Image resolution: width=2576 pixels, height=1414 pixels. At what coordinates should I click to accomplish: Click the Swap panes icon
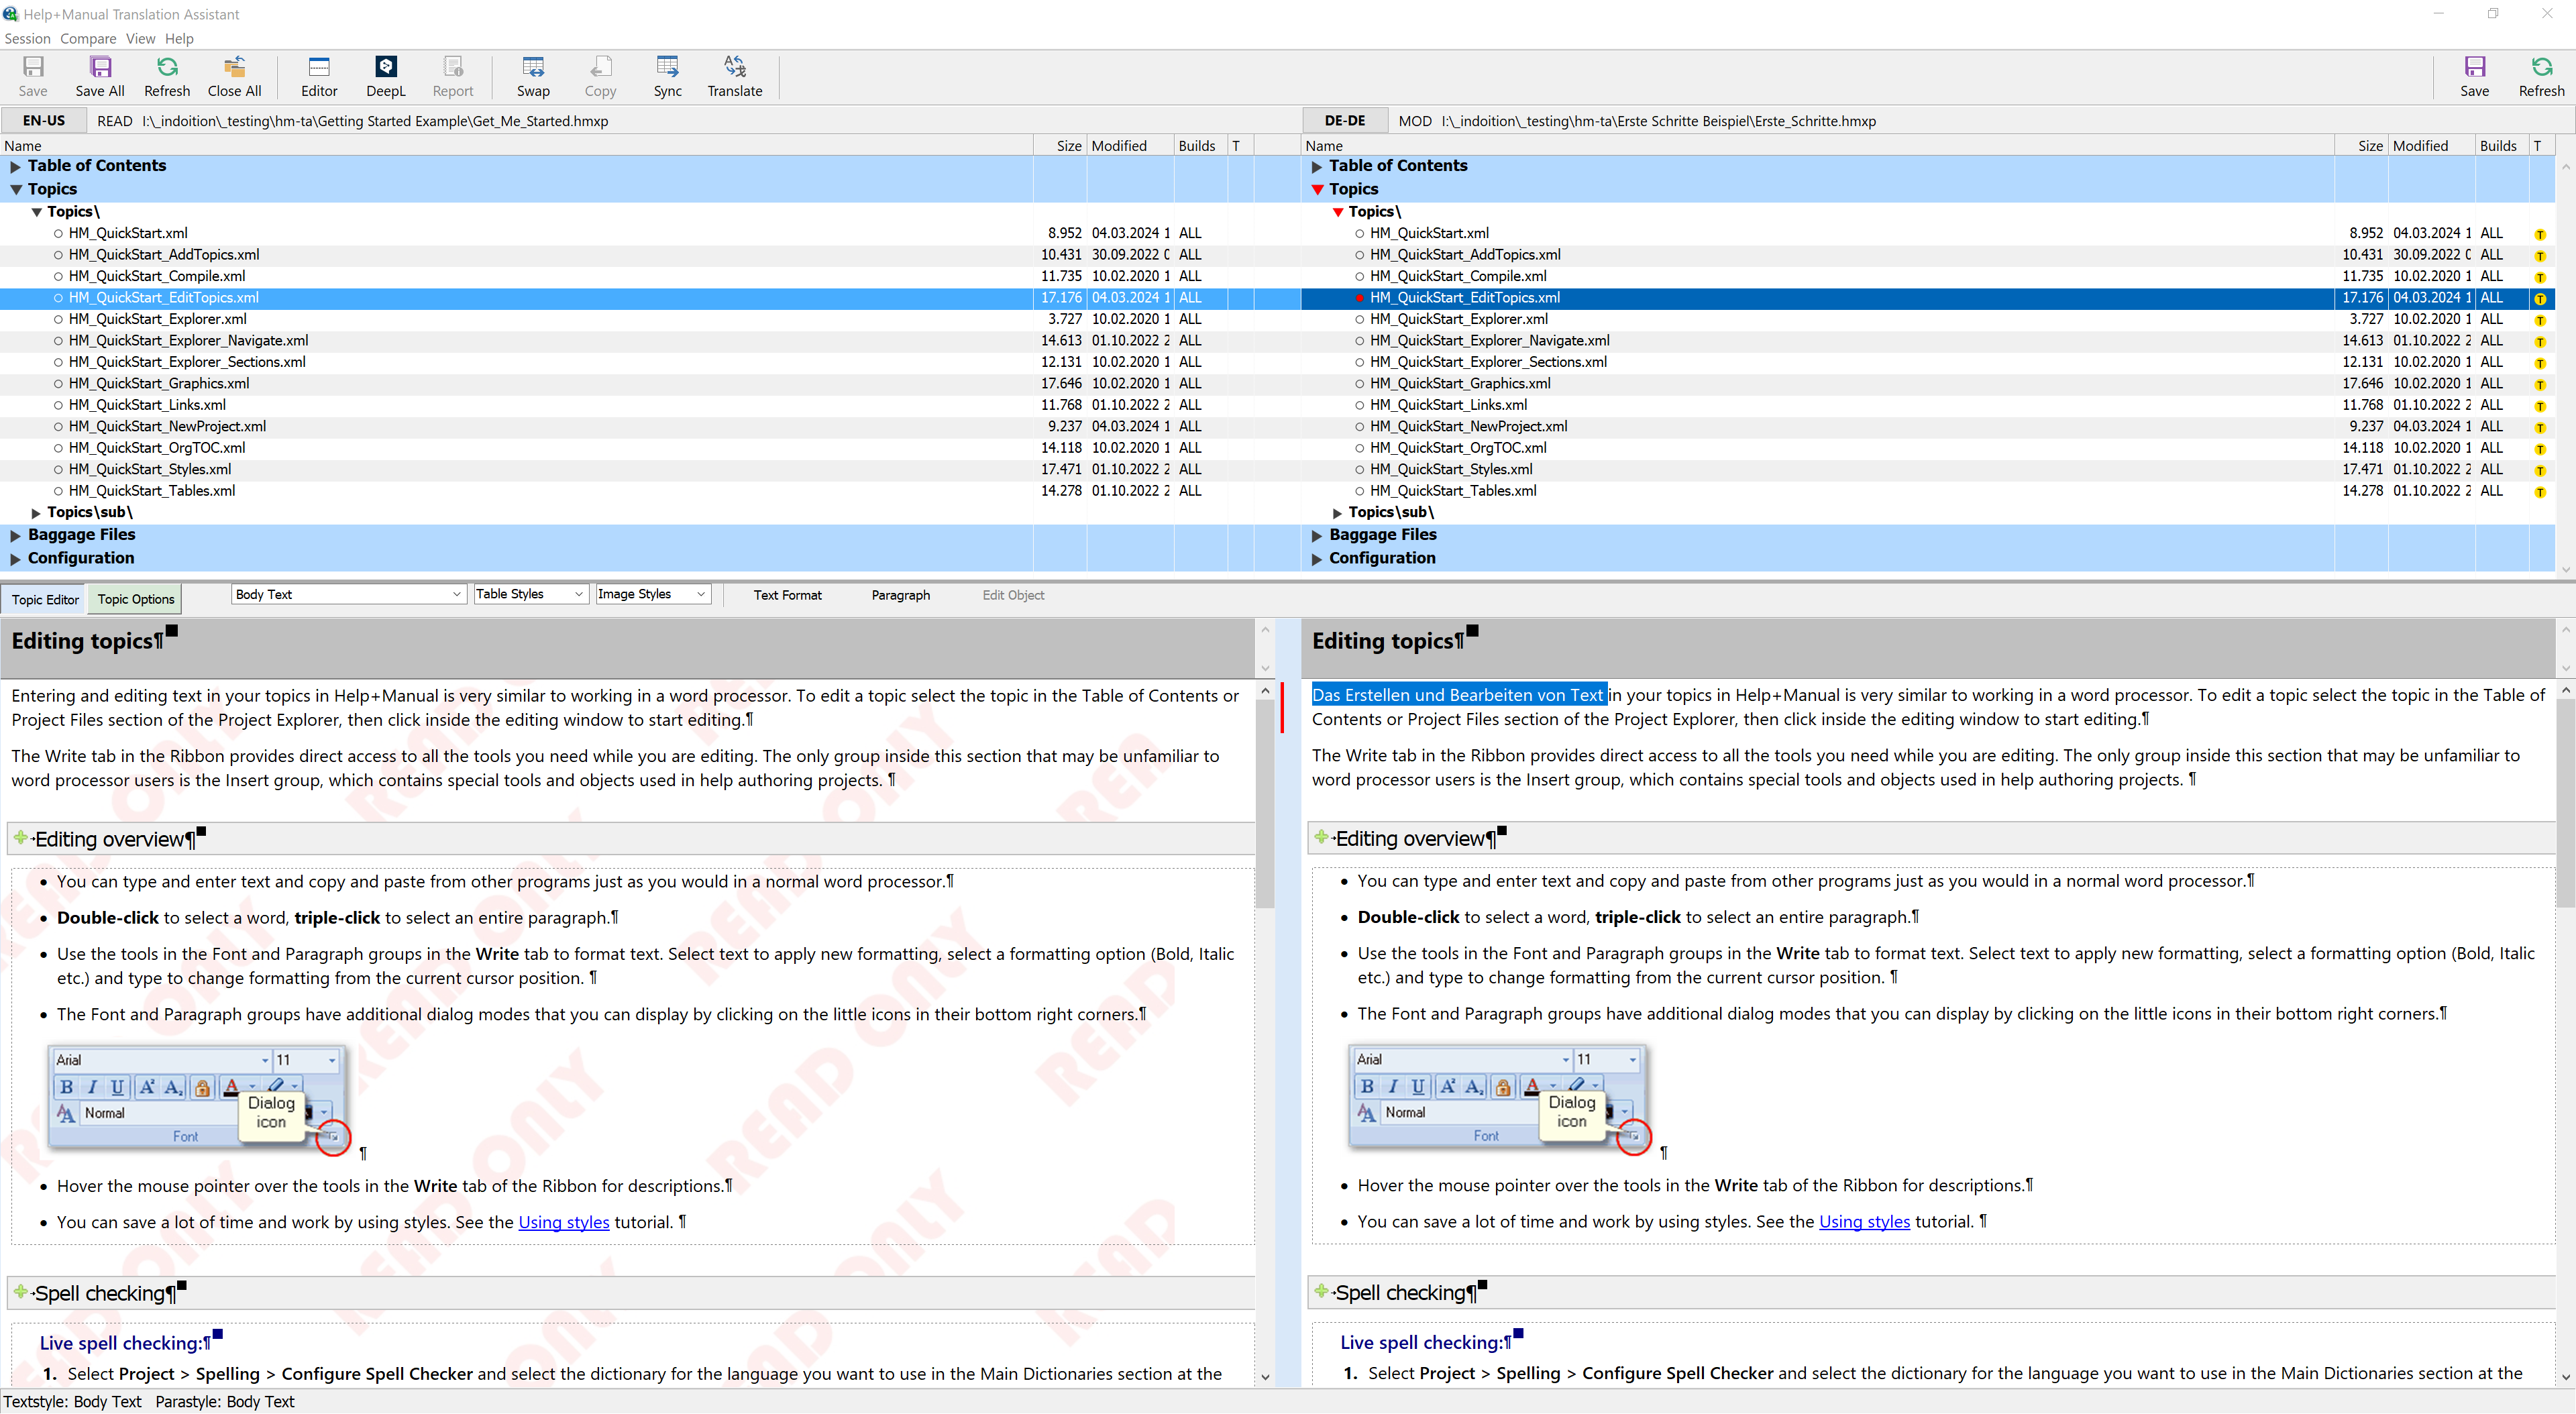(533, 76)
